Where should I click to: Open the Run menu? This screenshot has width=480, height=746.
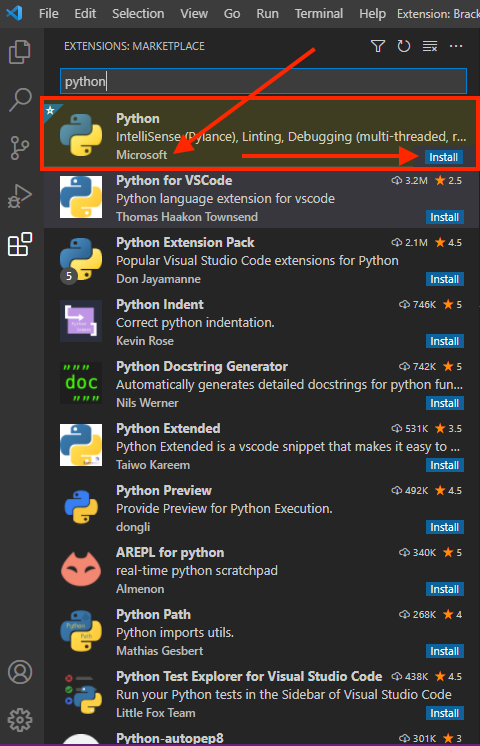267,13
